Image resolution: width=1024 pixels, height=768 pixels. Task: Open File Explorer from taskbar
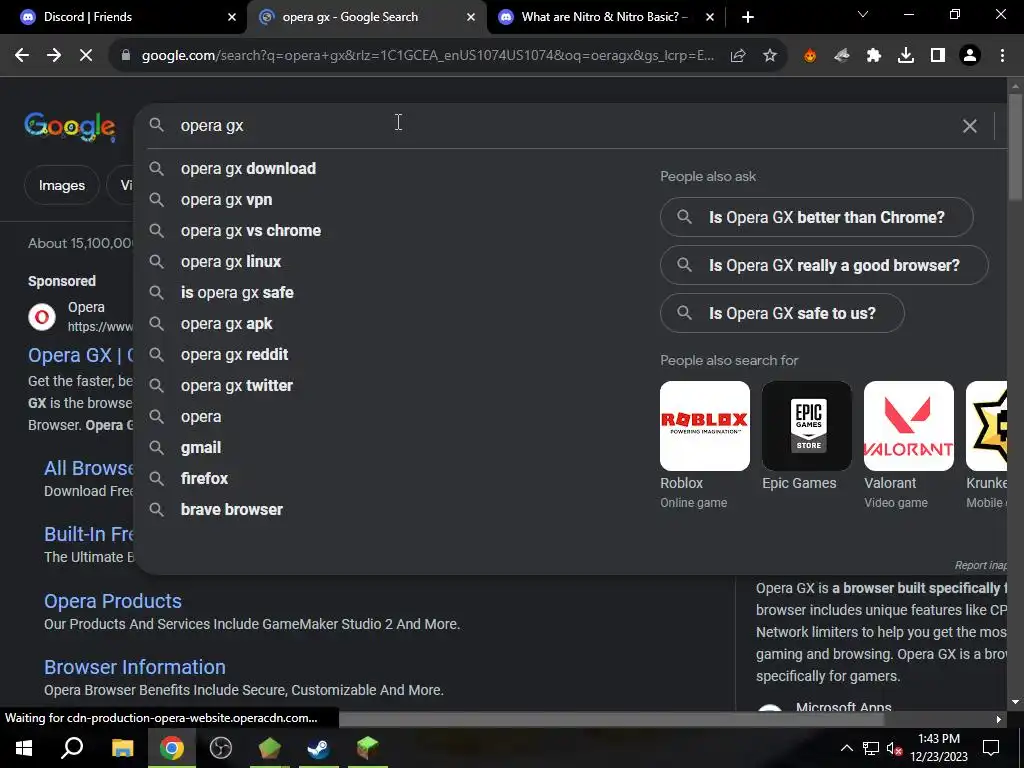pos(122,748)
